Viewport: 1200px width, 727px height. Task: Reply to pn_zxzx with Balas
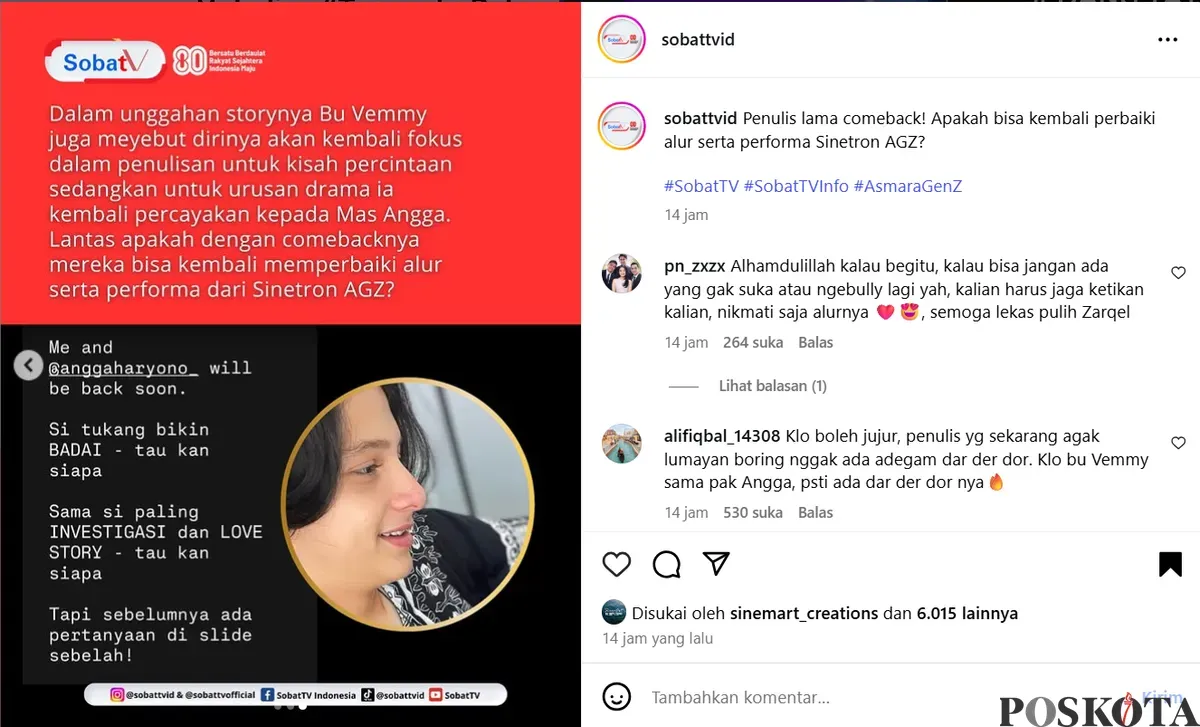816,342
